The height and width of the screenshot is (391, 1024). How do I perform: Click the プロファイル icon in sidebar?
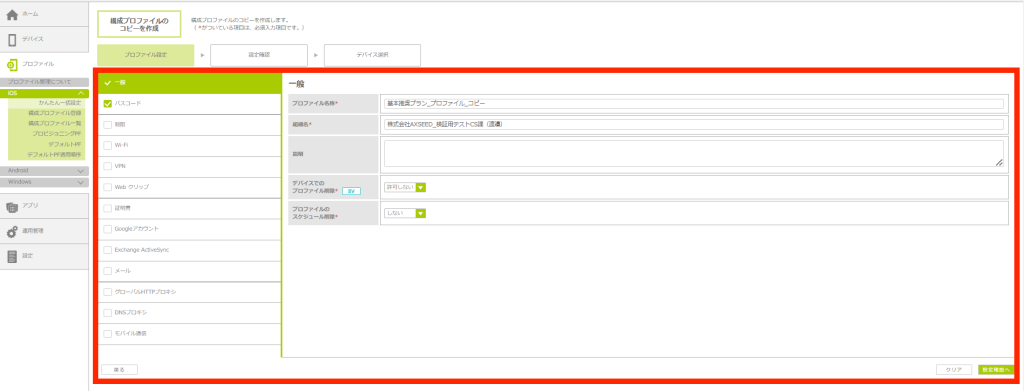(12, 64)
